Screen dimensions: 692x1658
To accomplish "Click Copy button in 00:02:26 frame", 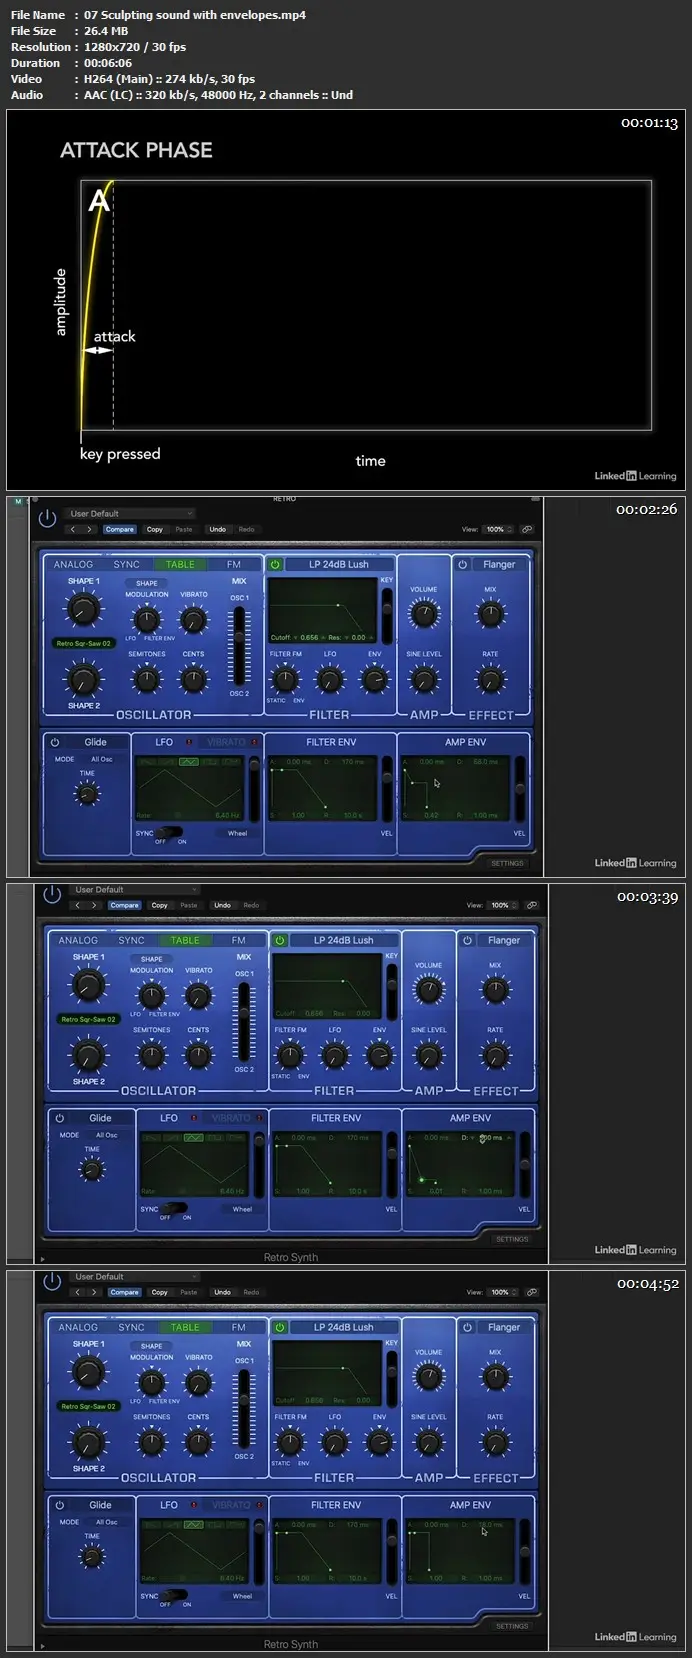I will (154, 529).
